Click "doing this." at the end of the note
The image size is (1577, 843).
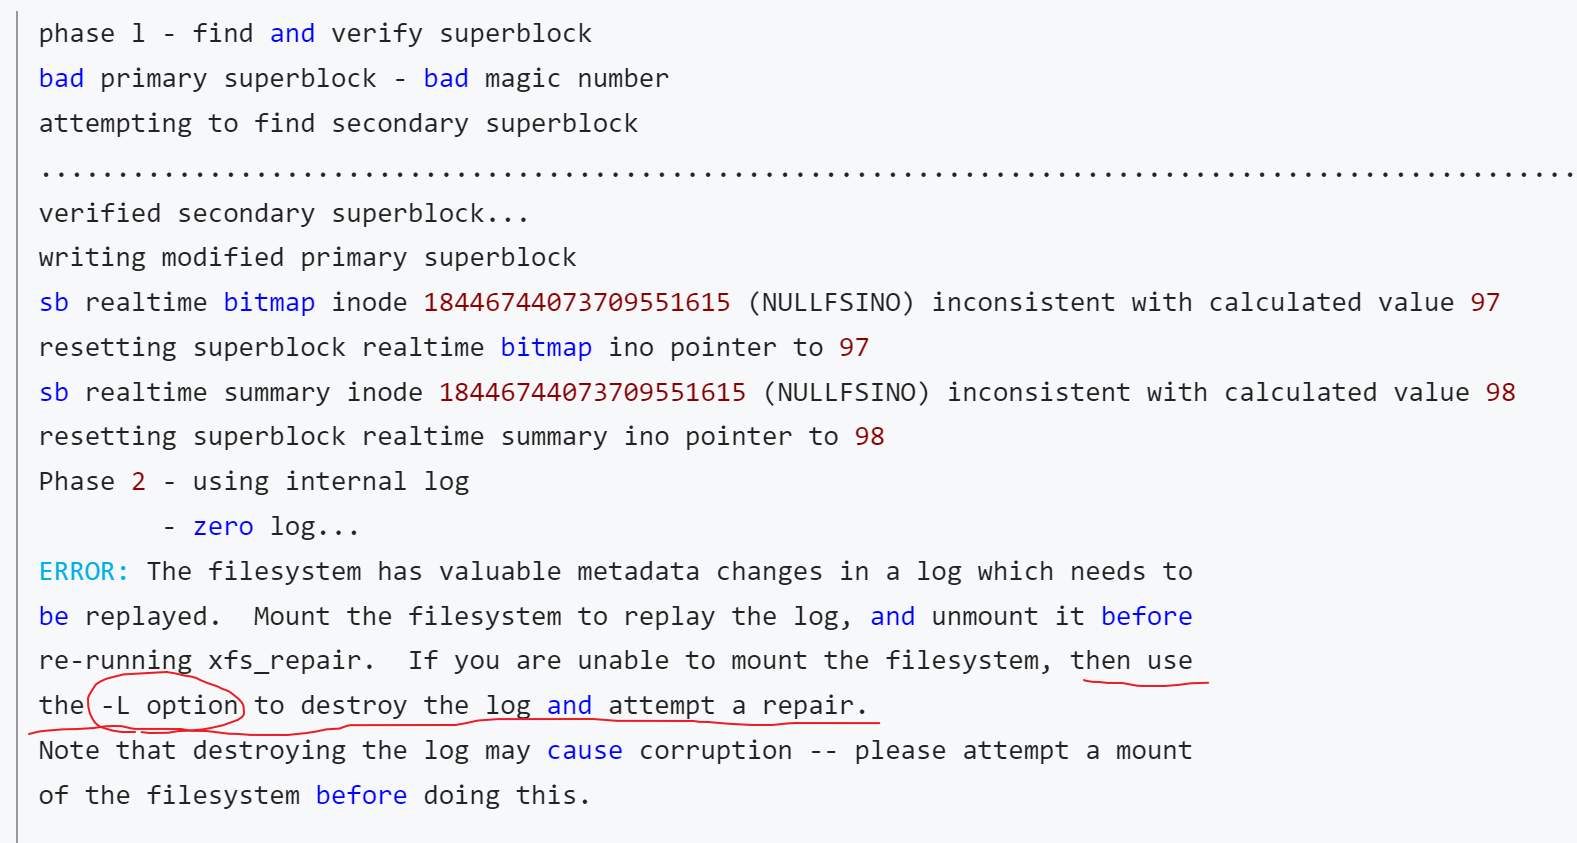click(x=507, y=796)
